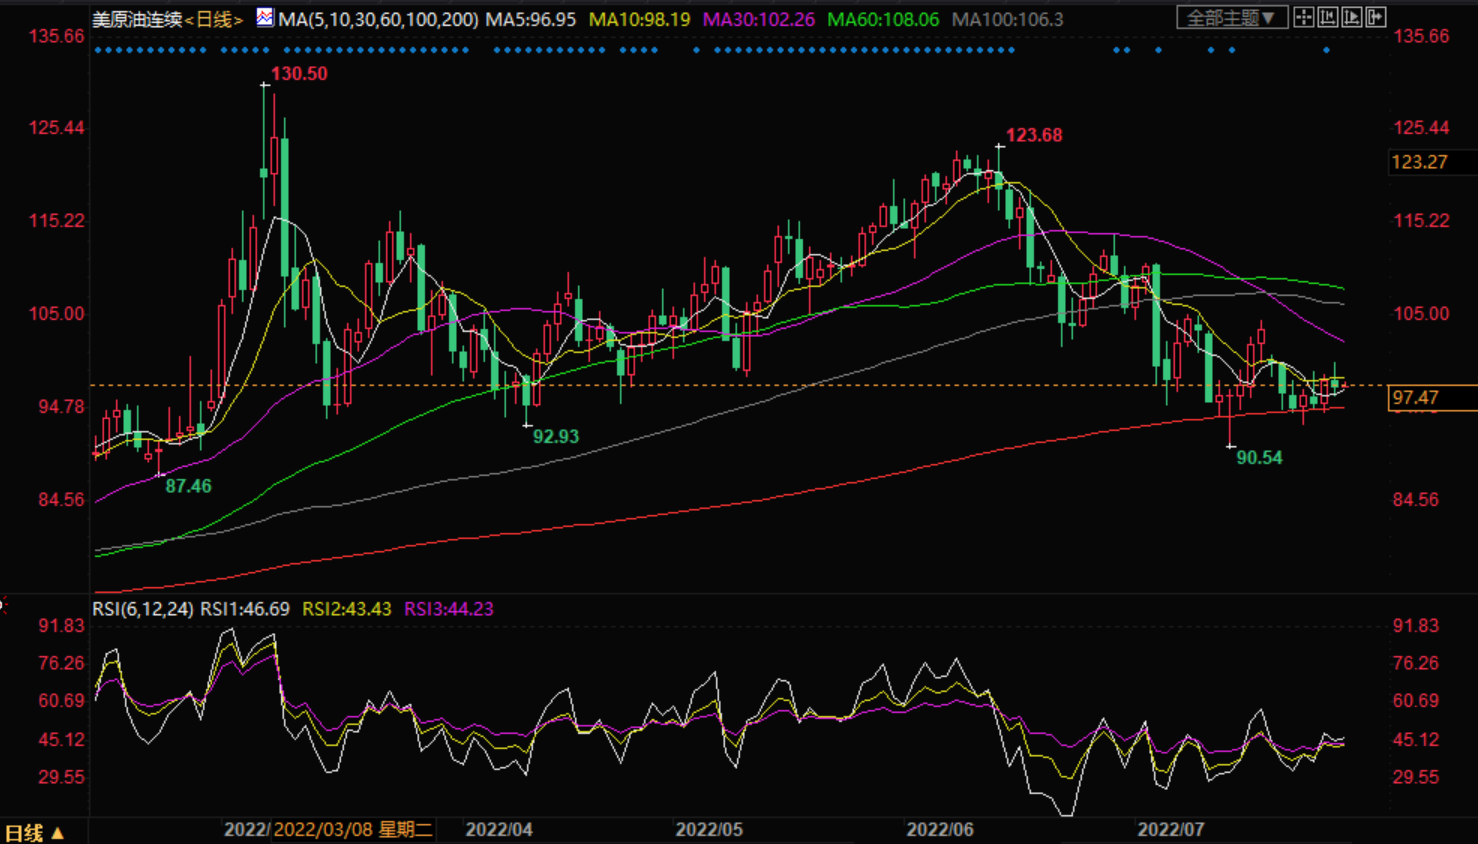1478x844 pixels.
Task: Click the MA indicator chart icon
Action: [264, 18]
